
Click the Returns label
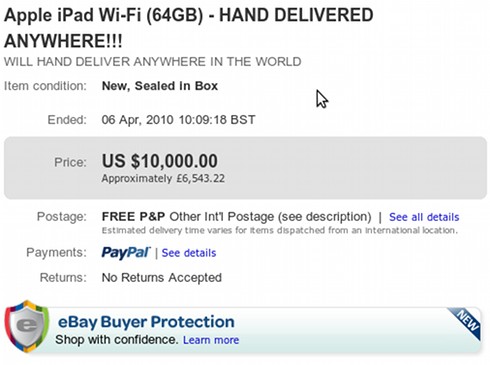point(63,277)
